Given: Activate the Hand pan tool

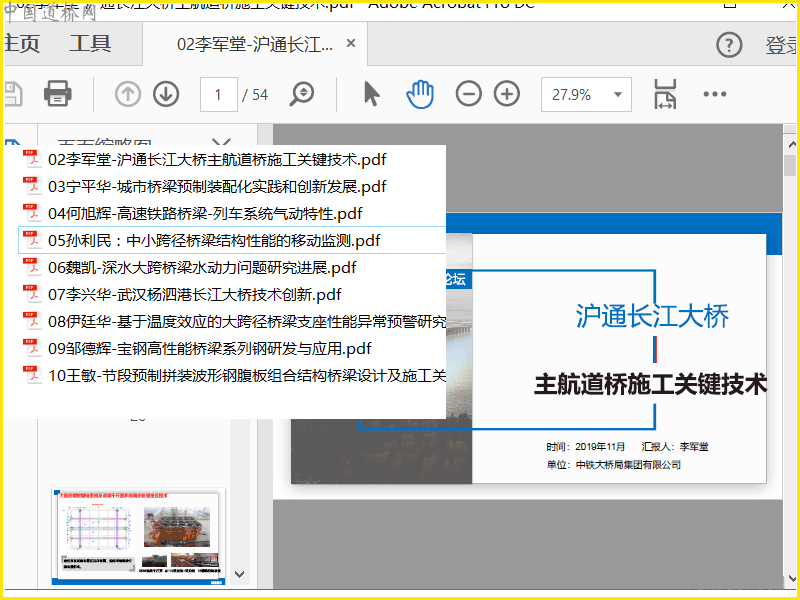Looking at the screenshot, I should [420, 94].
